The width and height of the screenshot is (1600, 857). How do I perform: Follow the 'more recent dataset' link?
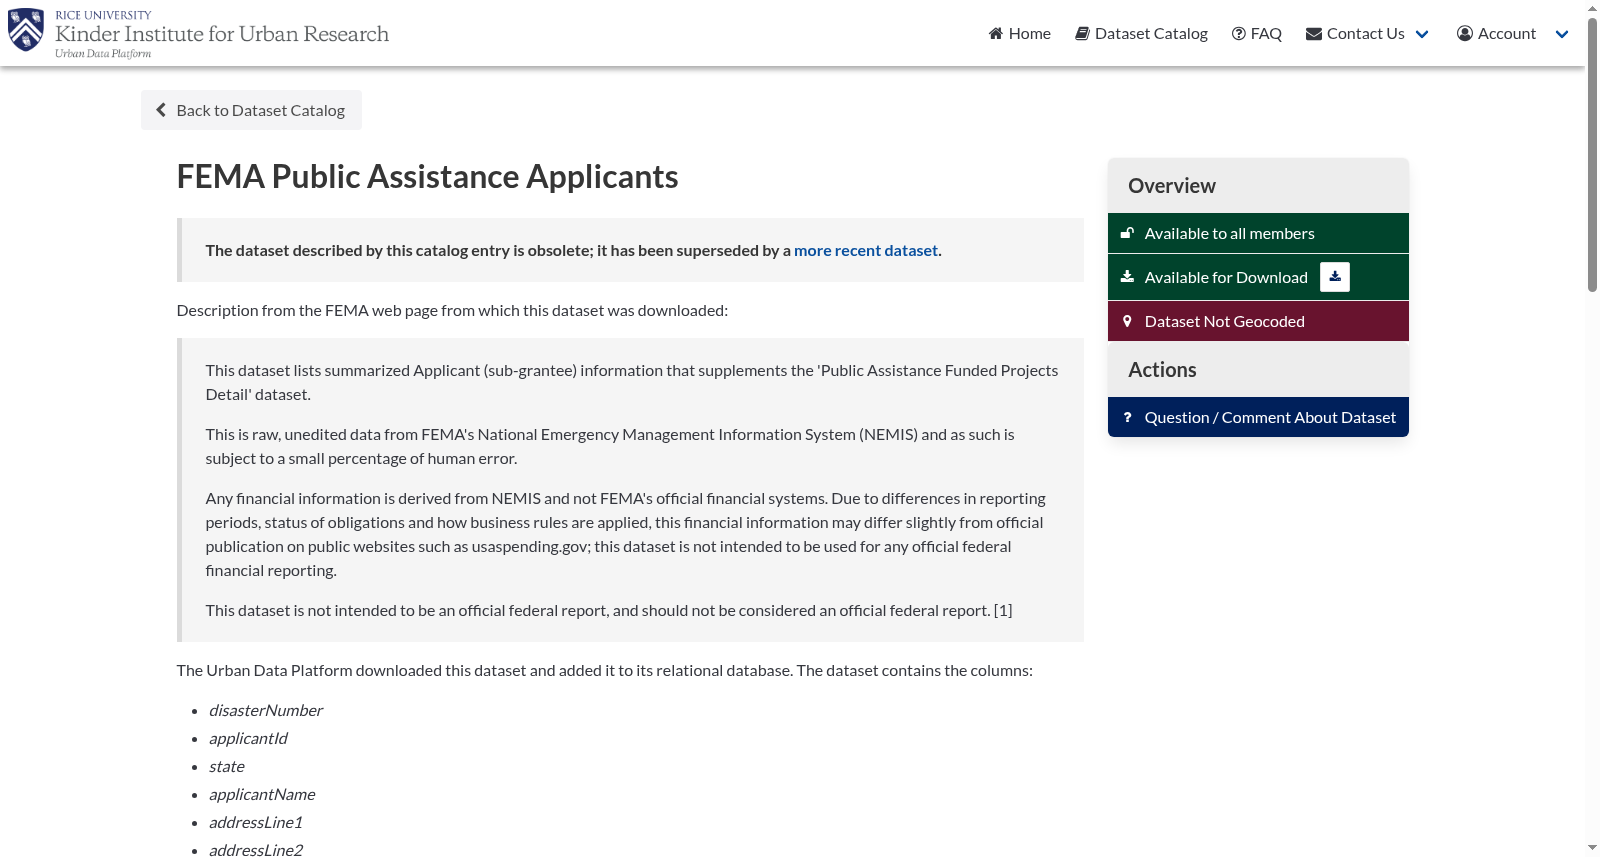pos(866,250)
